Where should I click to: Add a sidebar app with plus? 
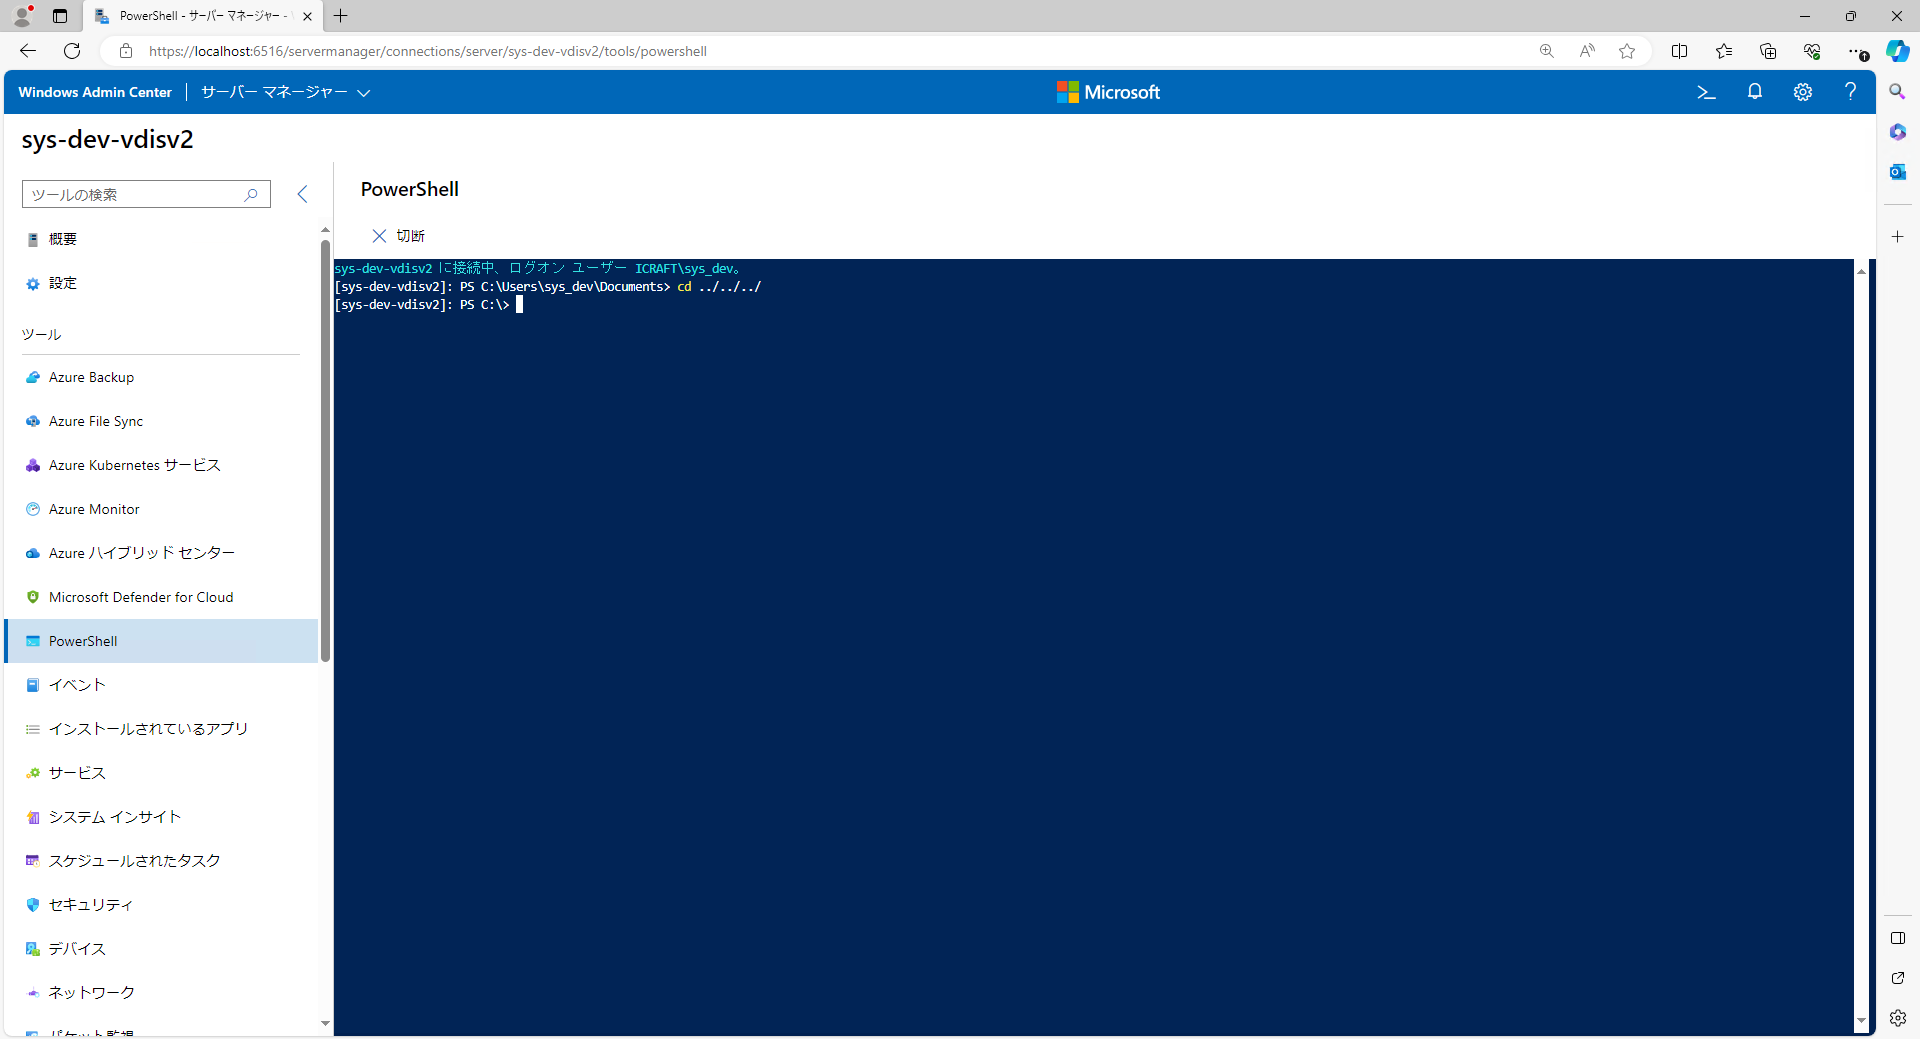pyautogui.click(x=1897, y=237)
